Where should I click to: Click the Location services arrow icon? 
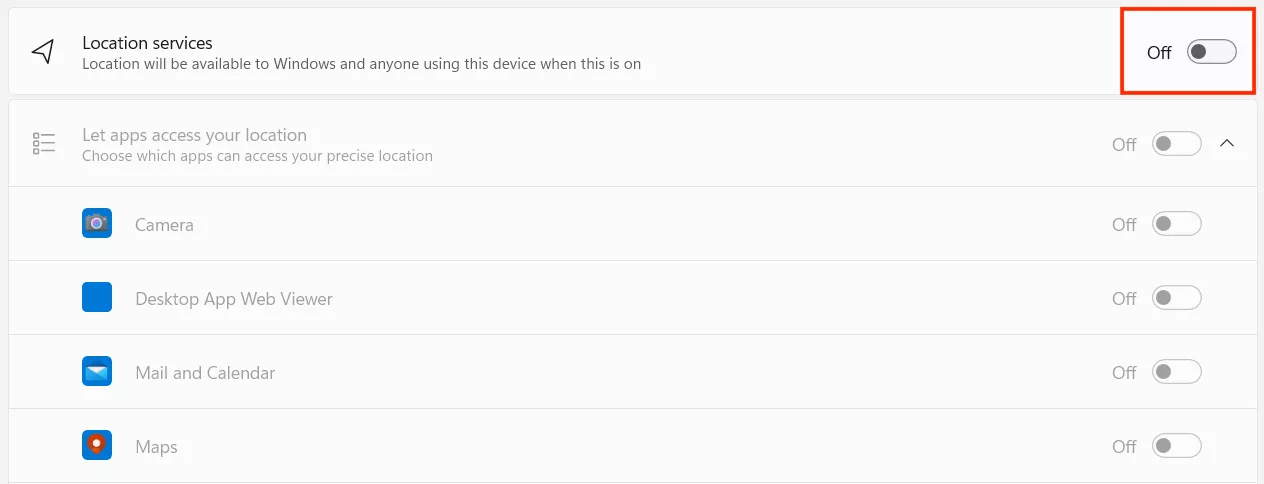43,52
